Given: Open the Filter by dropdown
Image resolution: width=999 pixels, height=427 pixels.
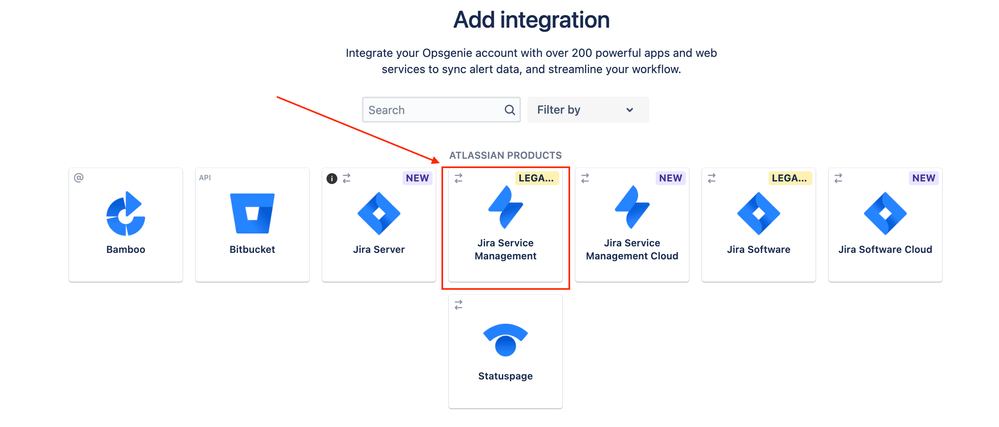Looking at the screenshot, I should 588,110.
